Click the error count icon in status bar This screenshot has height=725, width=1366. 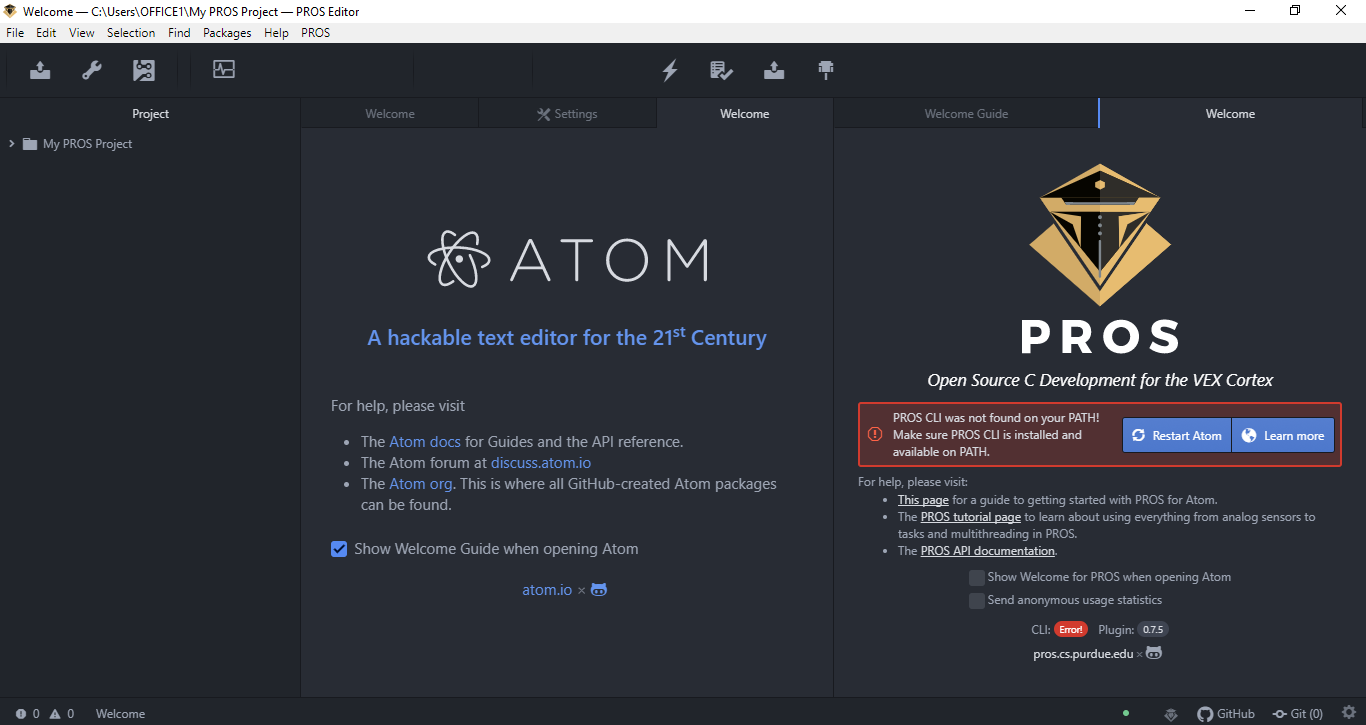[21, 714]
